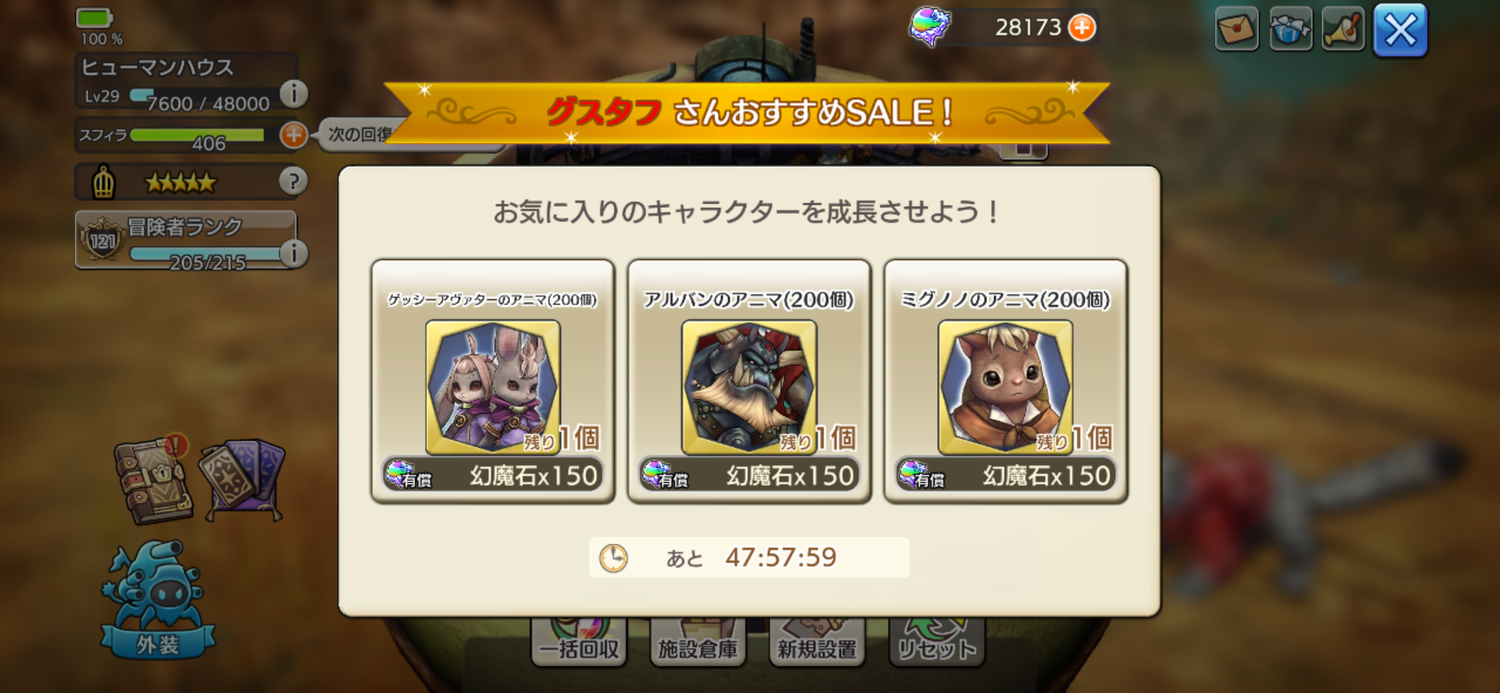Image resolution: width=1500 pixels, height=693 pixels.
Task: Select the アルバン character portrait
Action: (749, 387)
